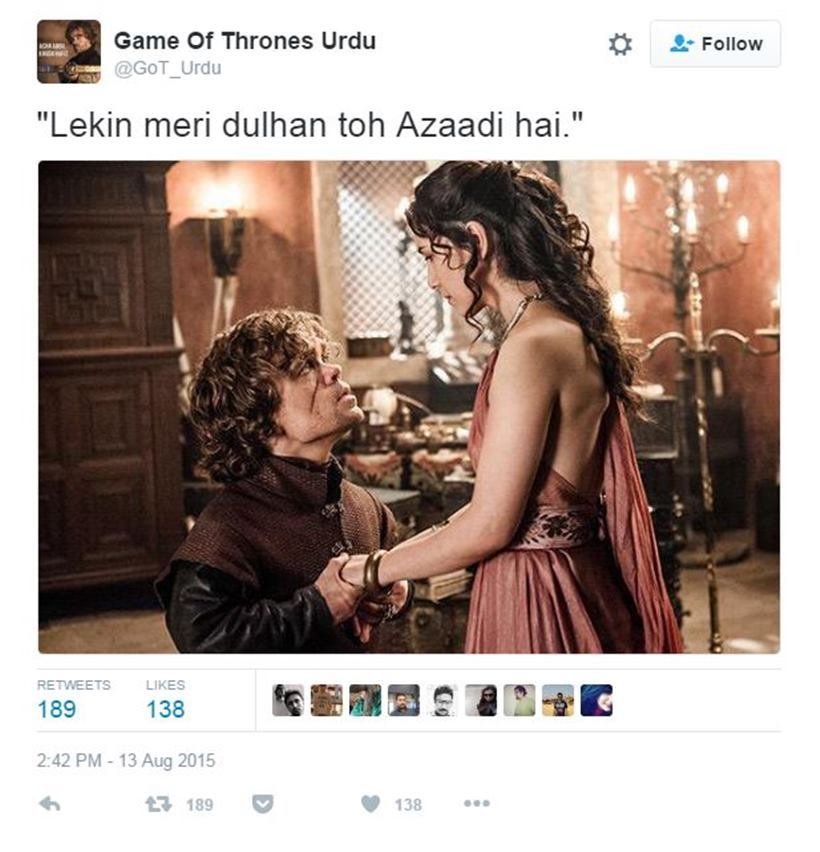The height and width of the screenshot is (852, 820).
Task: Open the yellow-background liker avatar
Action: click(x=558, y=700)
